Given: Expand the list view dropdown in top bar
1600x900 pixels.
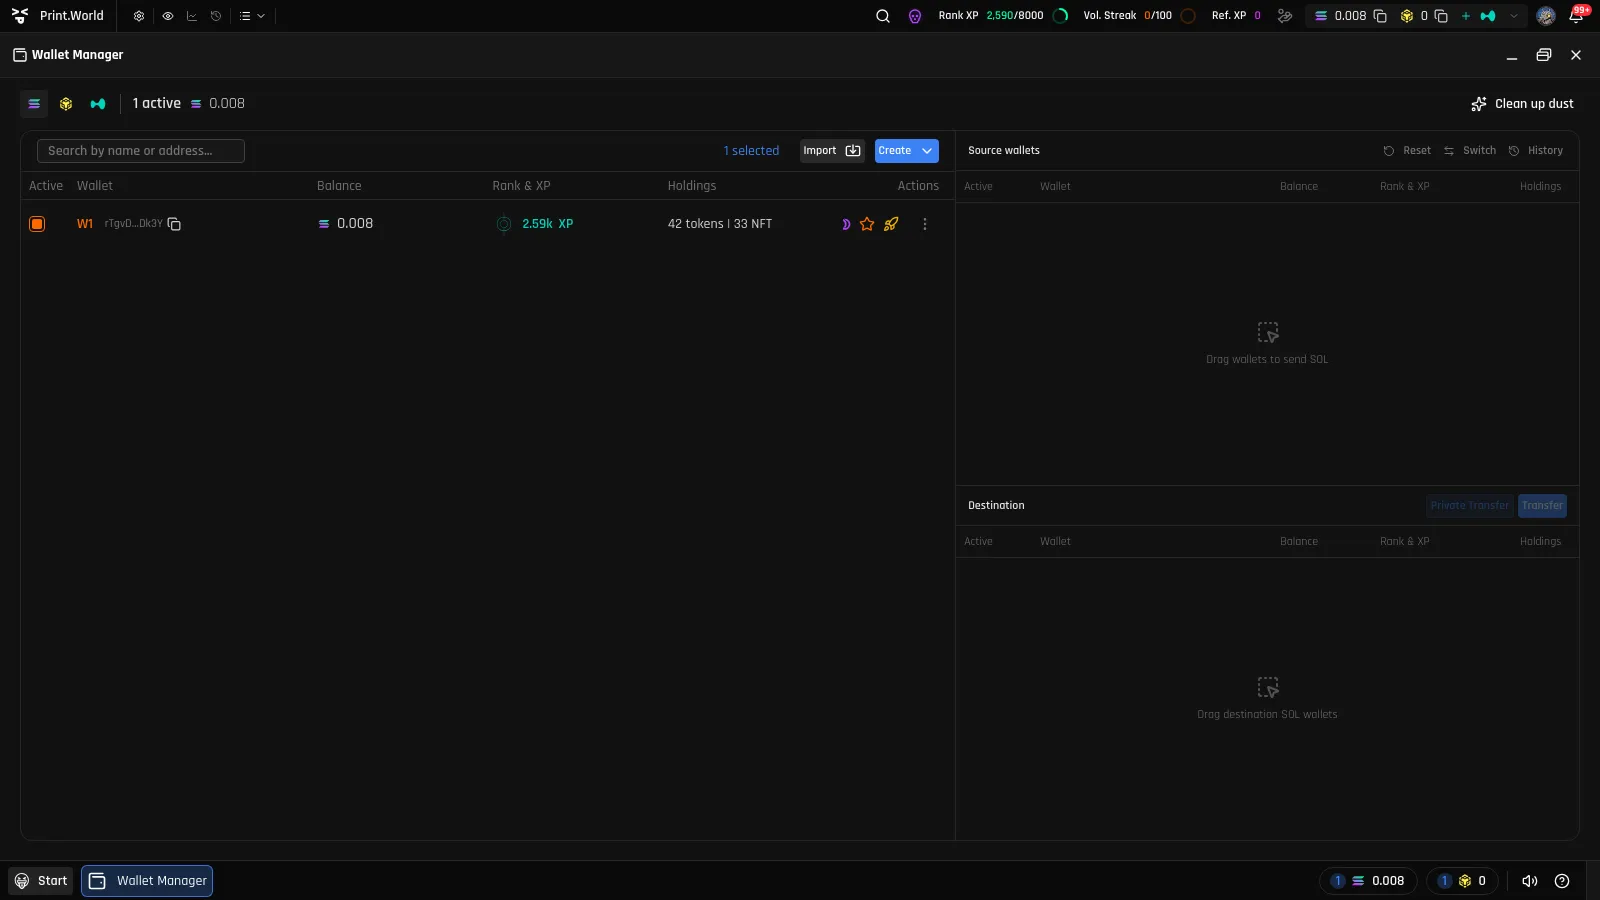Looking at the screenshot, I should click(252, 16).
